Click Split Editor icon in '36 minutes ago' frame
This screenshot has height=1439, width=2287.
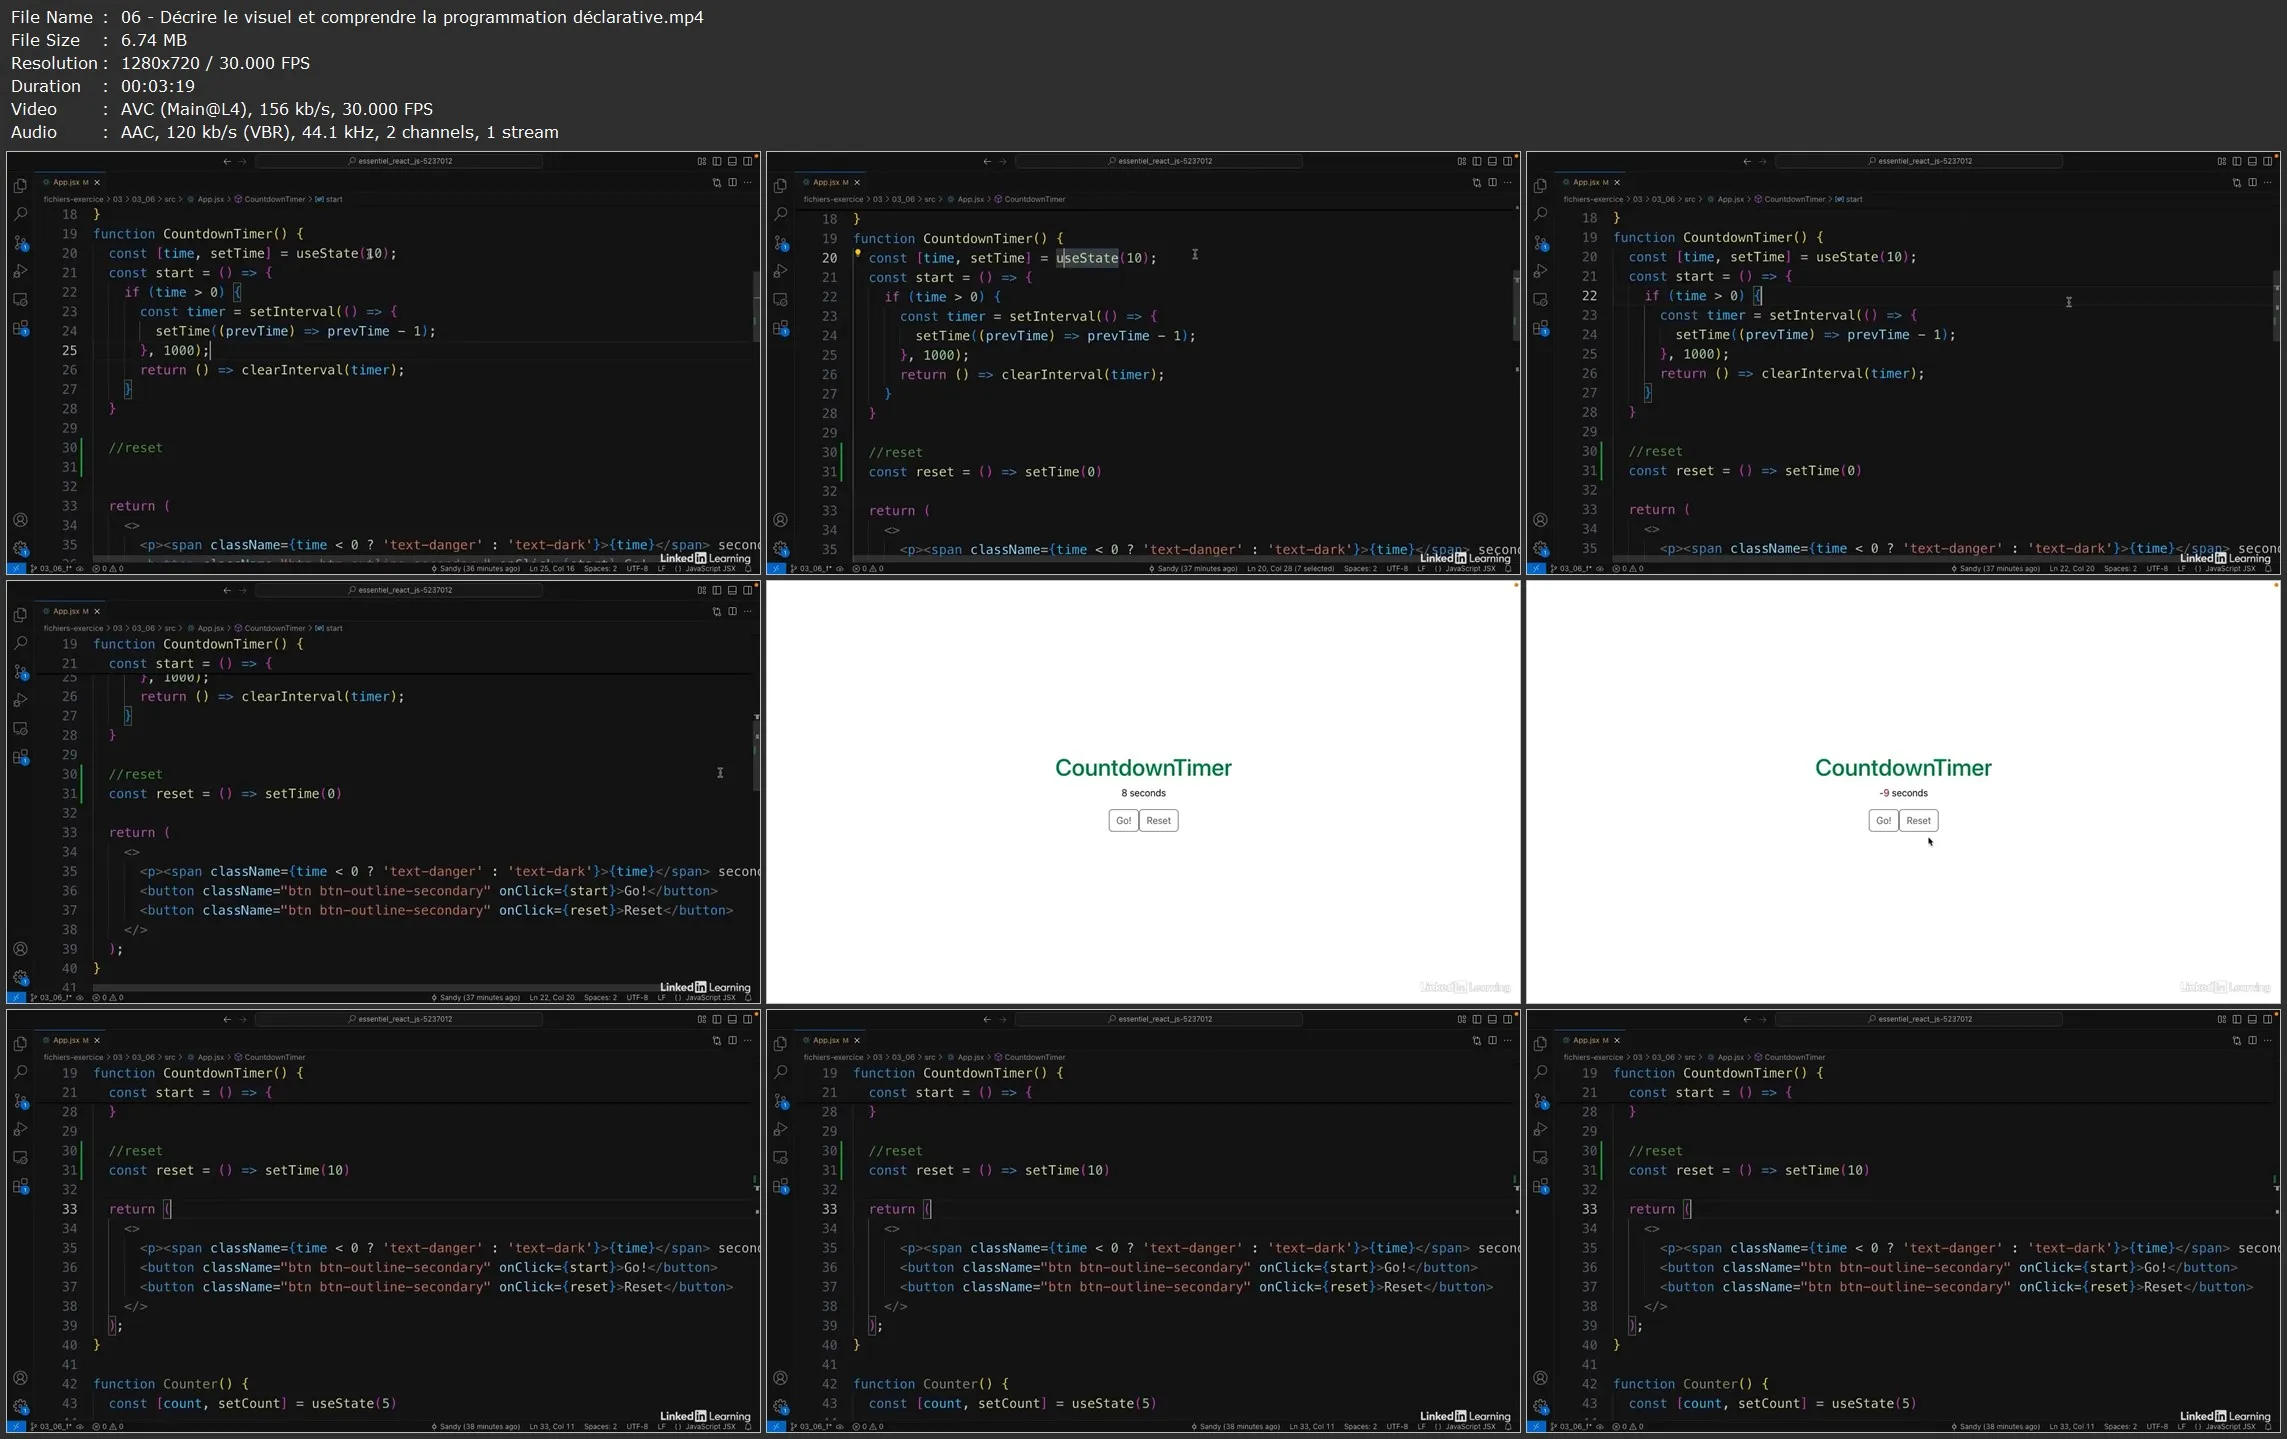click(x=732, y=183)
